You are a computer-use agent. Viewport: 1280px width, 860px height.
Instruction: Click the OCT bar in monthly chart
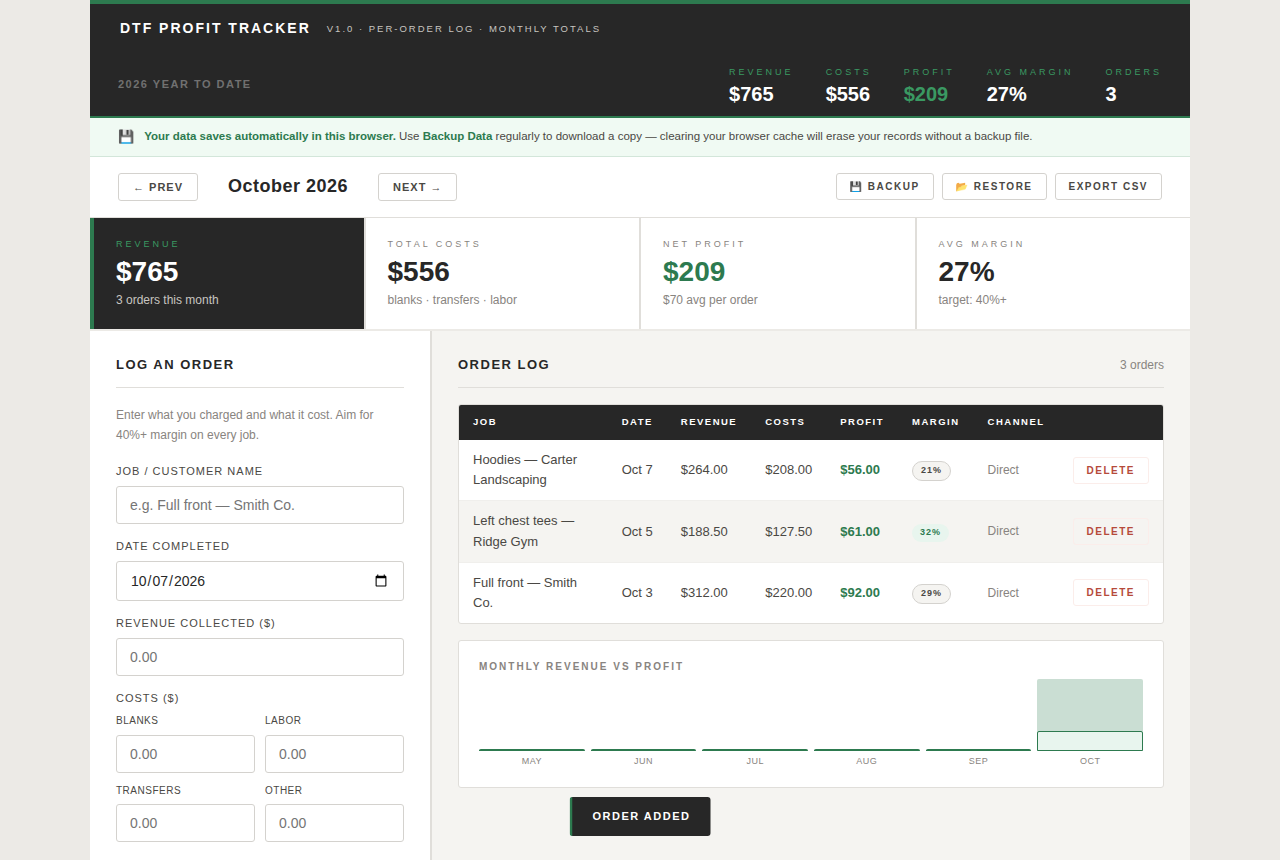(1090, 715)
